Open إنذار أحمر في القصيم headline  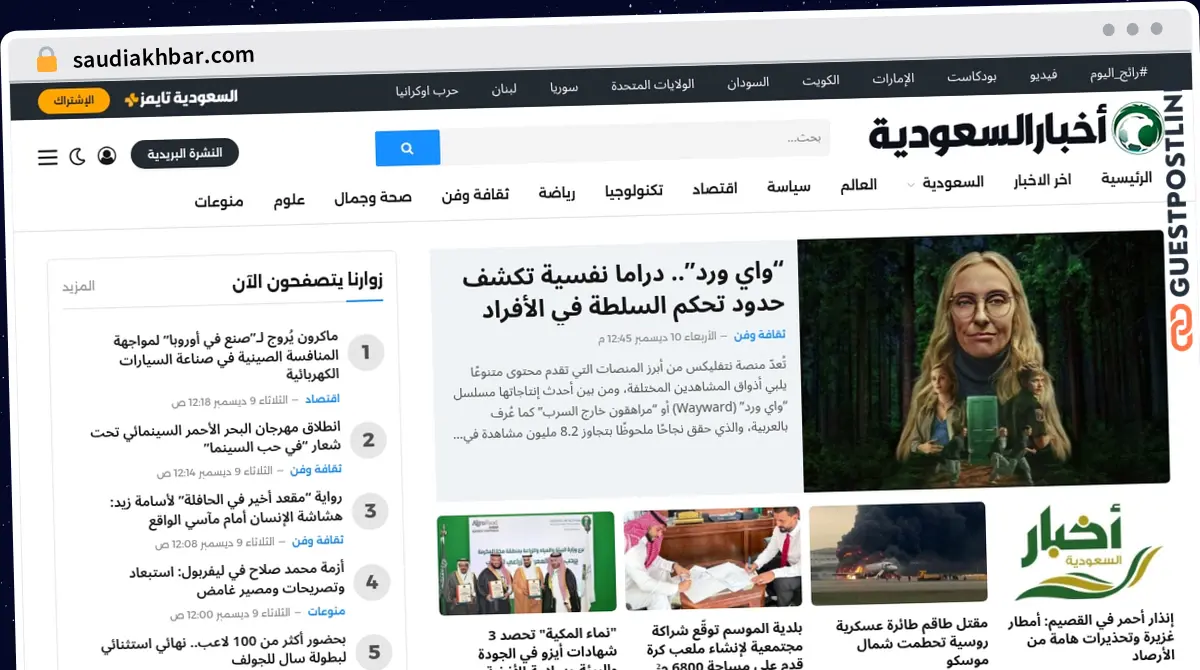(x=1091, y=636)
